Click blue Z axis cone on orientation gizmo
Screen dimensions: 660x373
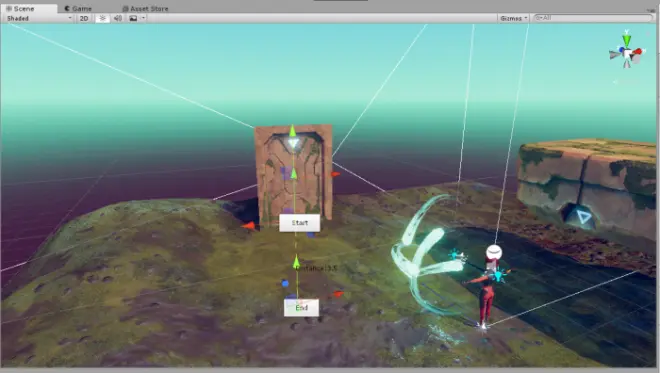pos(622,50)
